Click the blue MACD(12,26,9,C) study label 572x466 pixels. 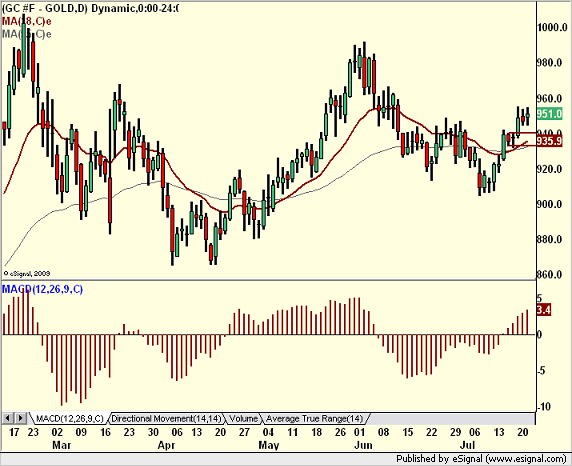click(x=43, y=289)
